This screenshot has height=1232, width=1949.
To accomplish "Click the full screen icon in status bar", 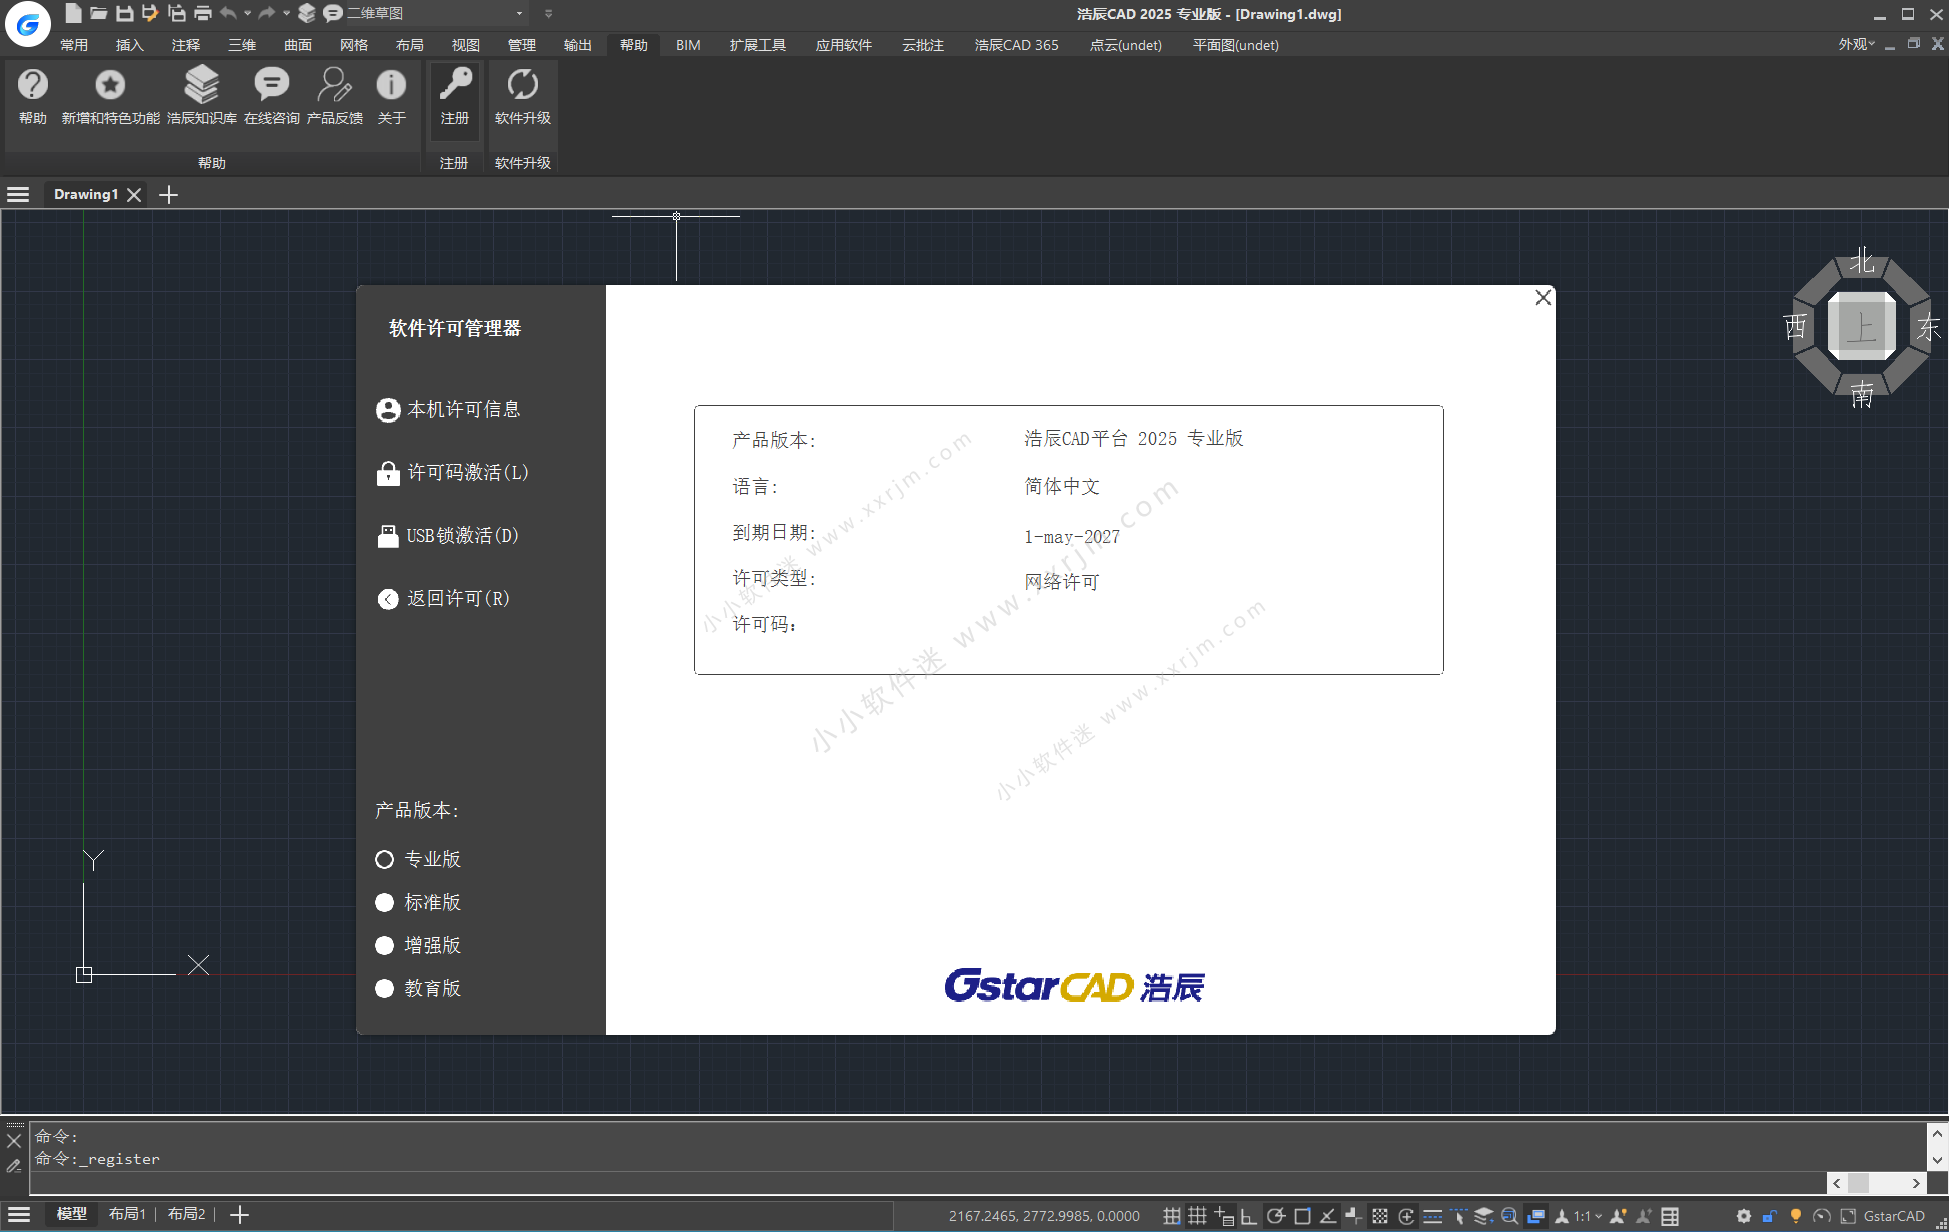I will (1848, 1216).
